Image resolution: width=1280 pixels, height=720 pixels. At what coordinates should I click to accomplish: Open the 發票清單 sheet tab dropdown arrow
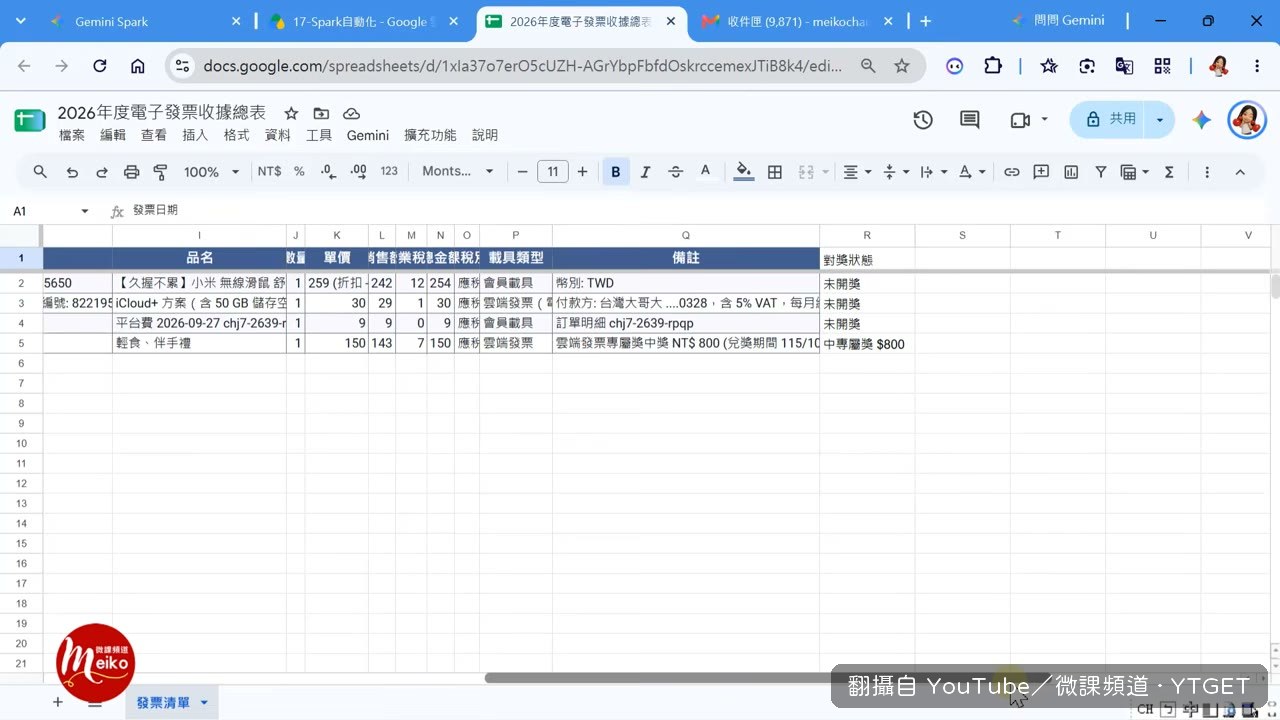pos(204,703)
